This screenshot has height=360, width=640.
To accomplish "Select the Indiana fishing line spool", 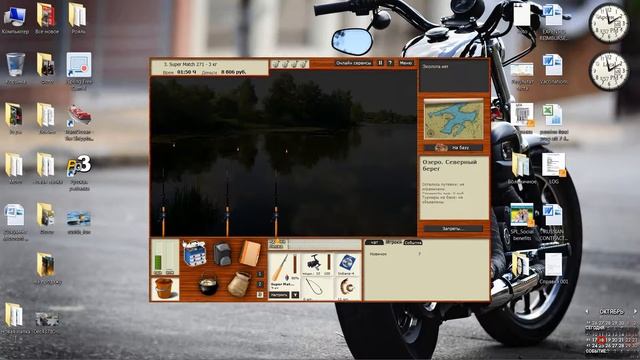I will tap(347, 264).
